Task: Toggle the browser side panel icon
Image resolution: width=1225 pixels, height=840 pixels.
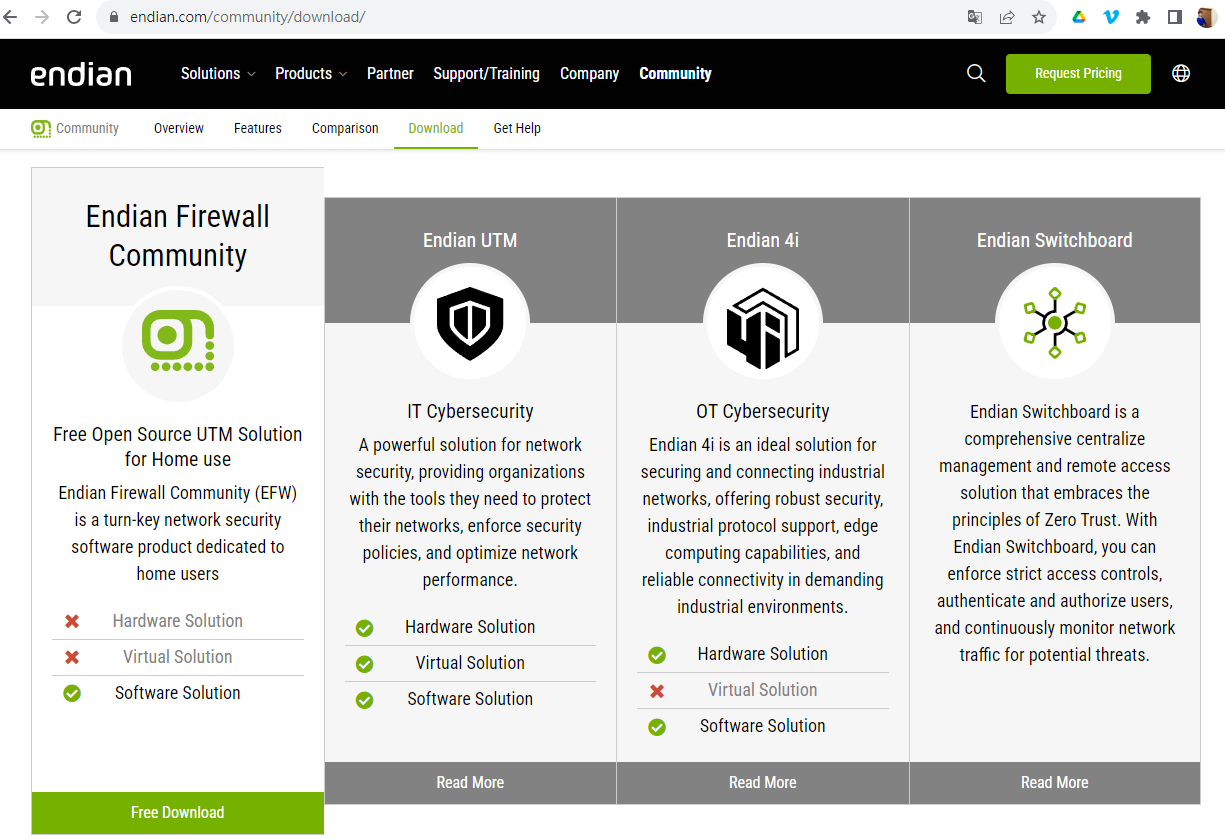Action: point(1175,17)
